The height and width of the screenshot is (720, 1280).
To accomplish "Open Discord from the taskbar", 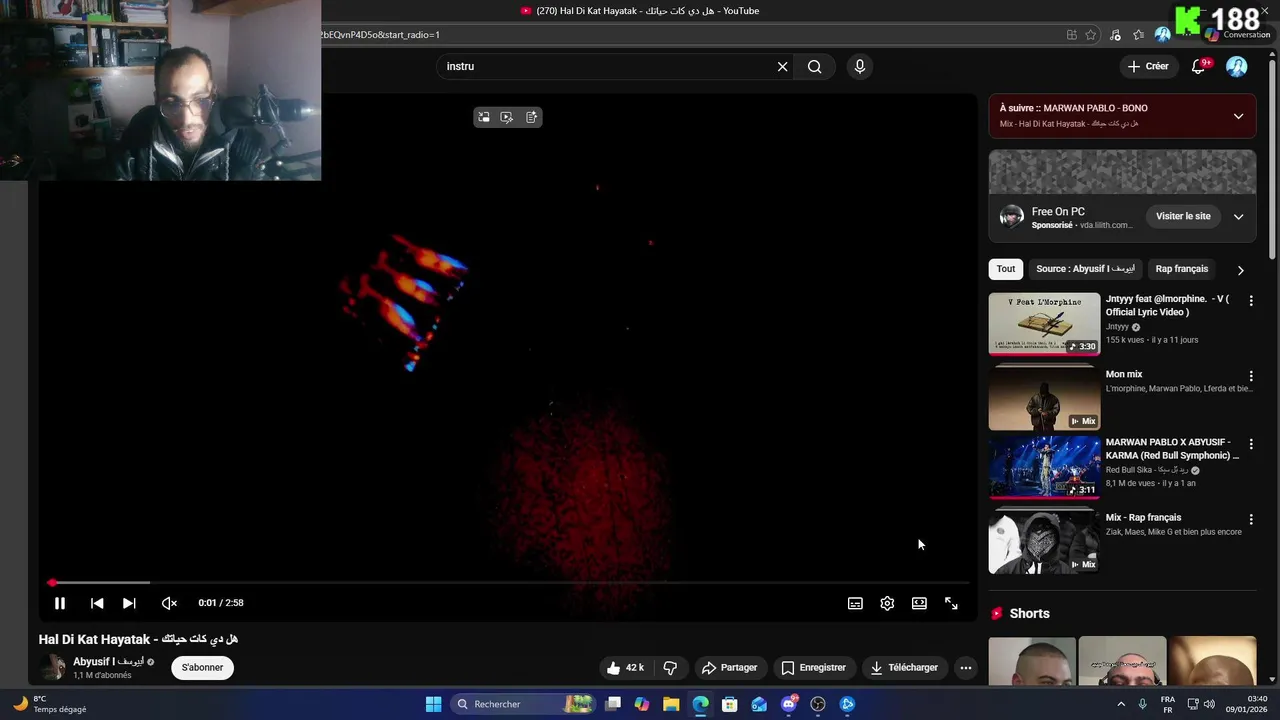I will 789,704.
